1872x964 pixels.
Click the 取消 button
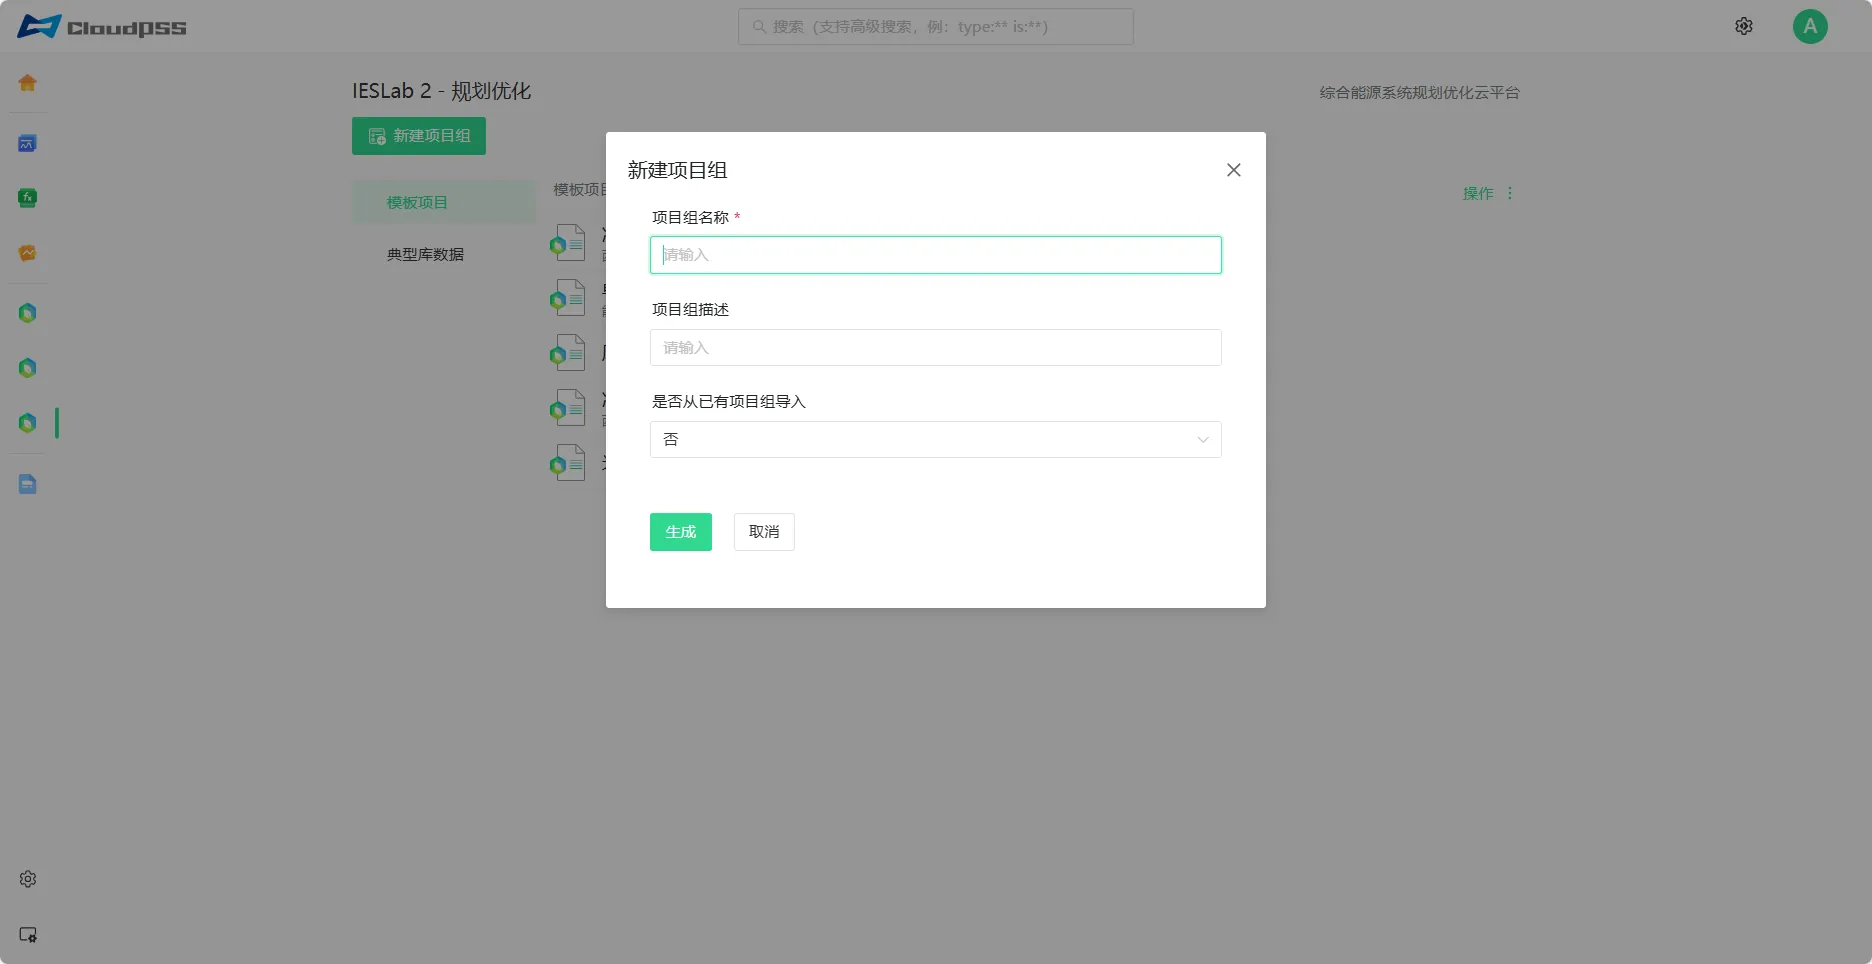(x=764, y=532)
